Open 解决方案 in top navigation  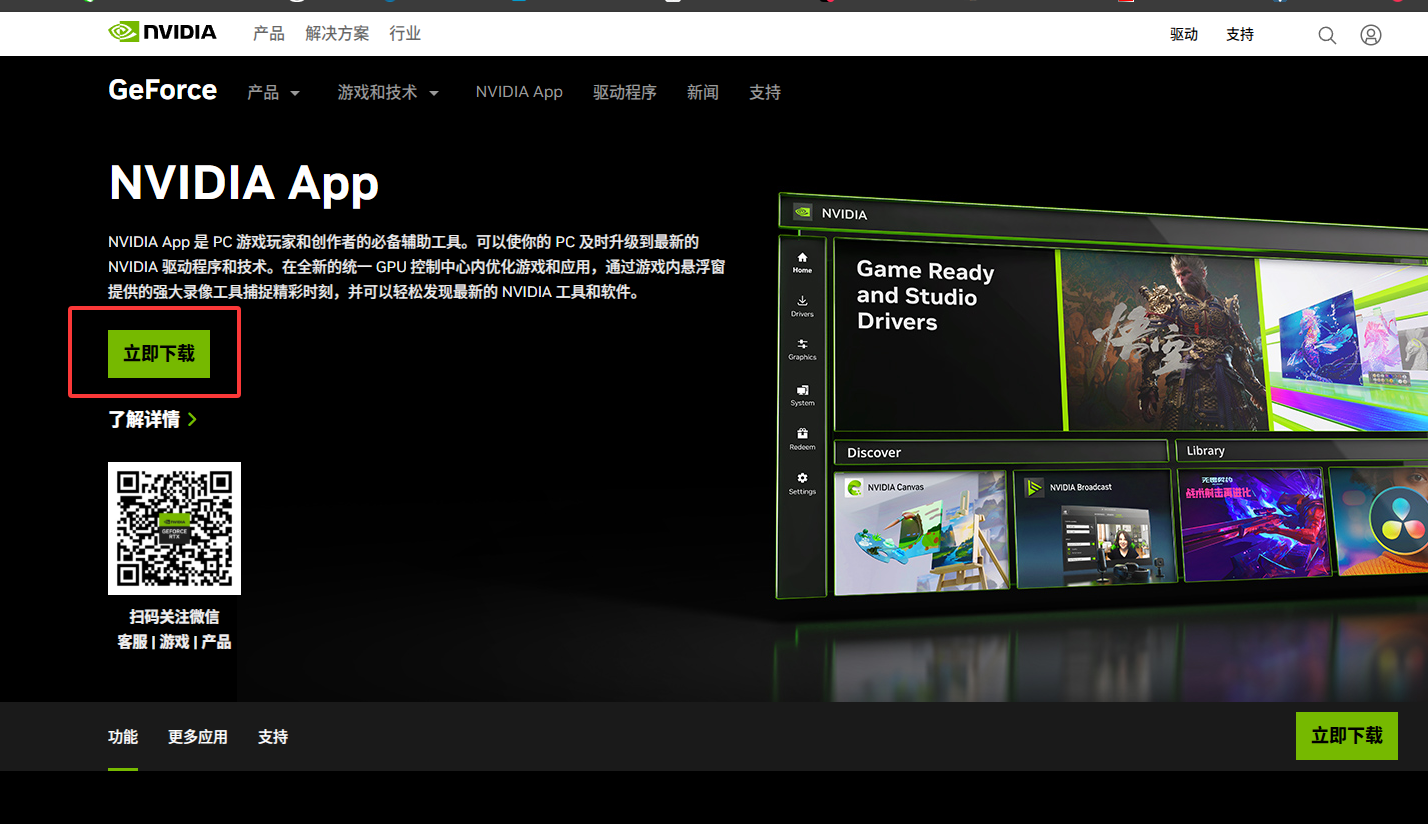[x=337, y=34]
